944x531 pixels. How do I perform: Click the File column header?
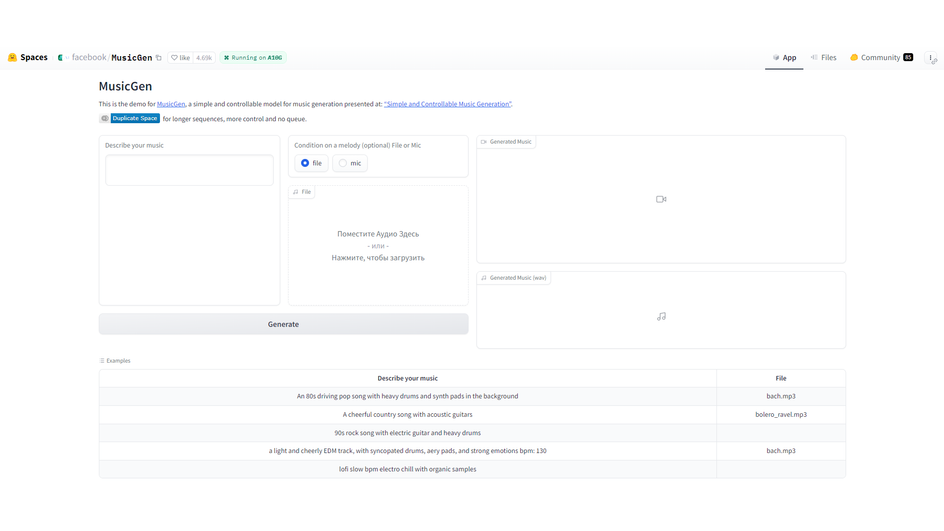click(781, 378)
